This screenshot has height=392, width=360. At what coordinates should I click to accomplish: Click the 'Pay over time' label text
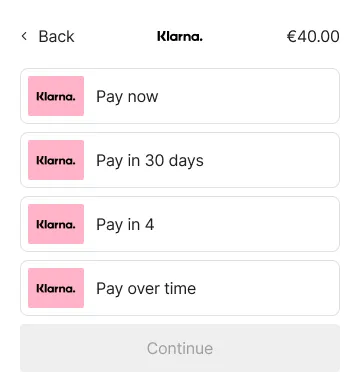[x=146, y=289]
